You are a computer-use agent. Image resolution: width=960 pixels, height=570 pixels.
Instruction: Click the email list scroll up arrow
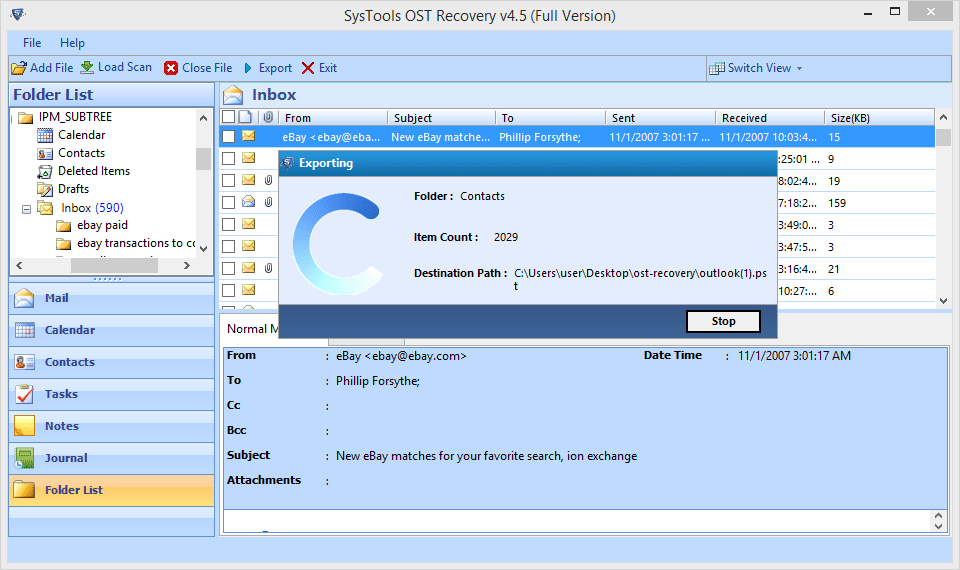[x=943, y=117]
